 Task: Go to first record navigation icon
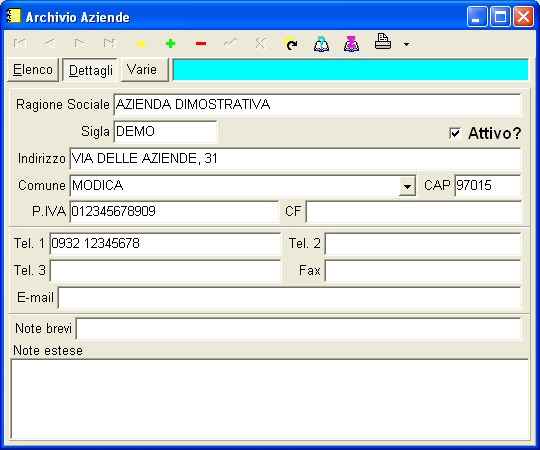[x=20, y=43]
